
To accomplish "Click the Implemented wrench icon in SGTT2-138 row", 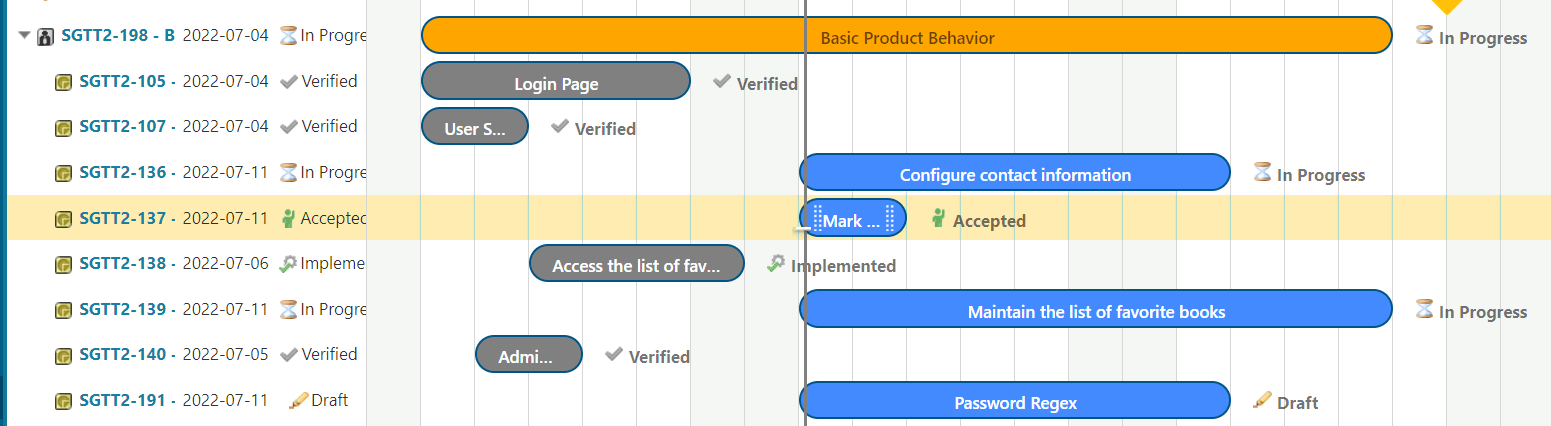I will (x=288, y=263).
